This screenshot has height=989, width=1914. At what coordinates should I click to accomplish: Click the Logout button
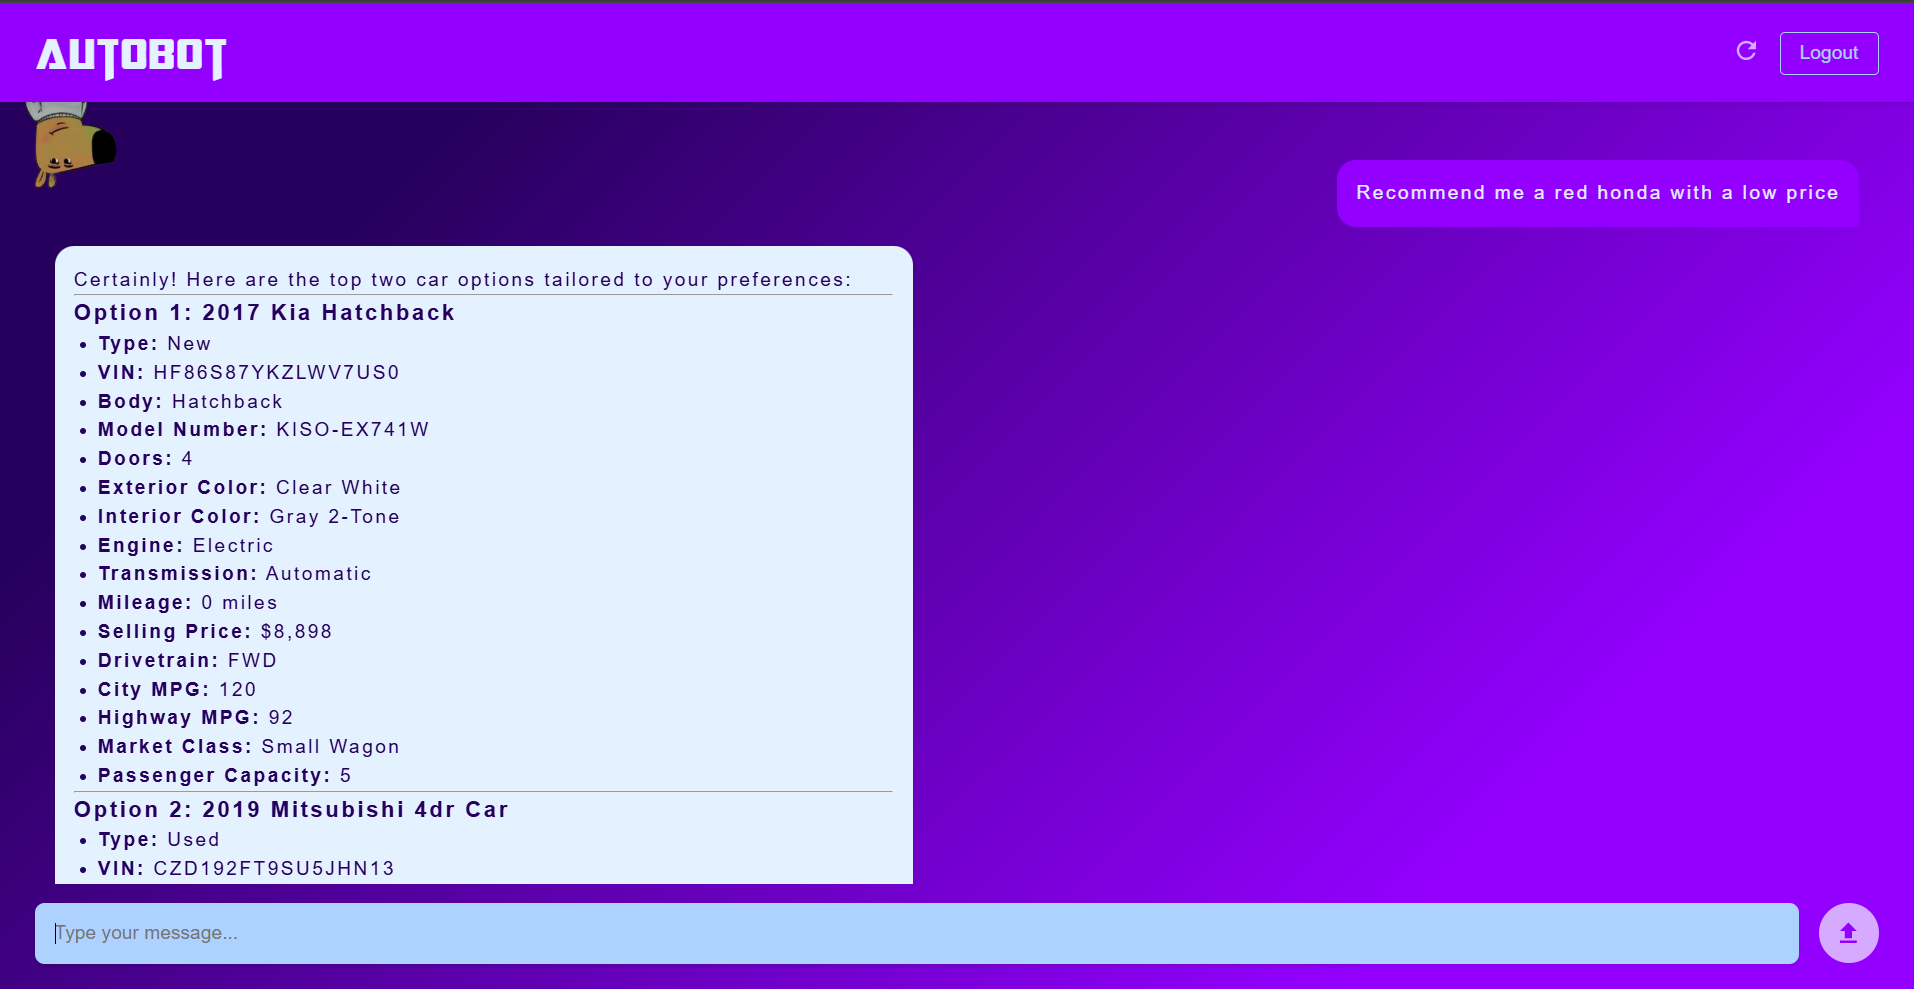1829,53
